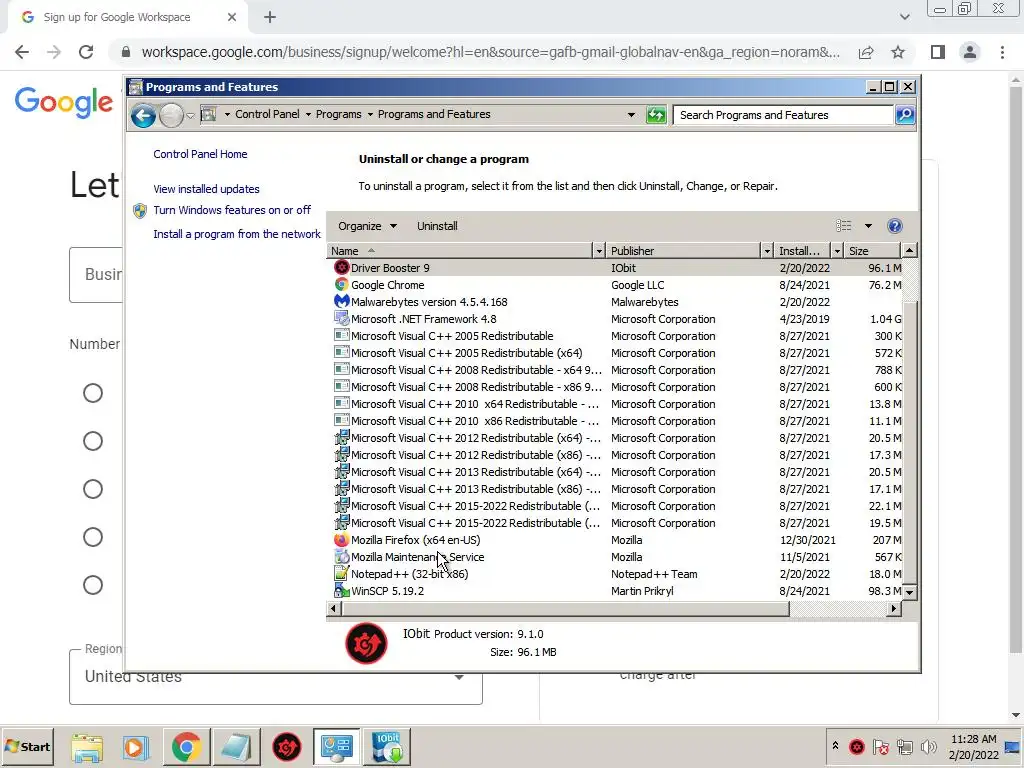Open Chrome's three-dot menu
Screen dimensions: 1024x768
tap(1002, 52)
